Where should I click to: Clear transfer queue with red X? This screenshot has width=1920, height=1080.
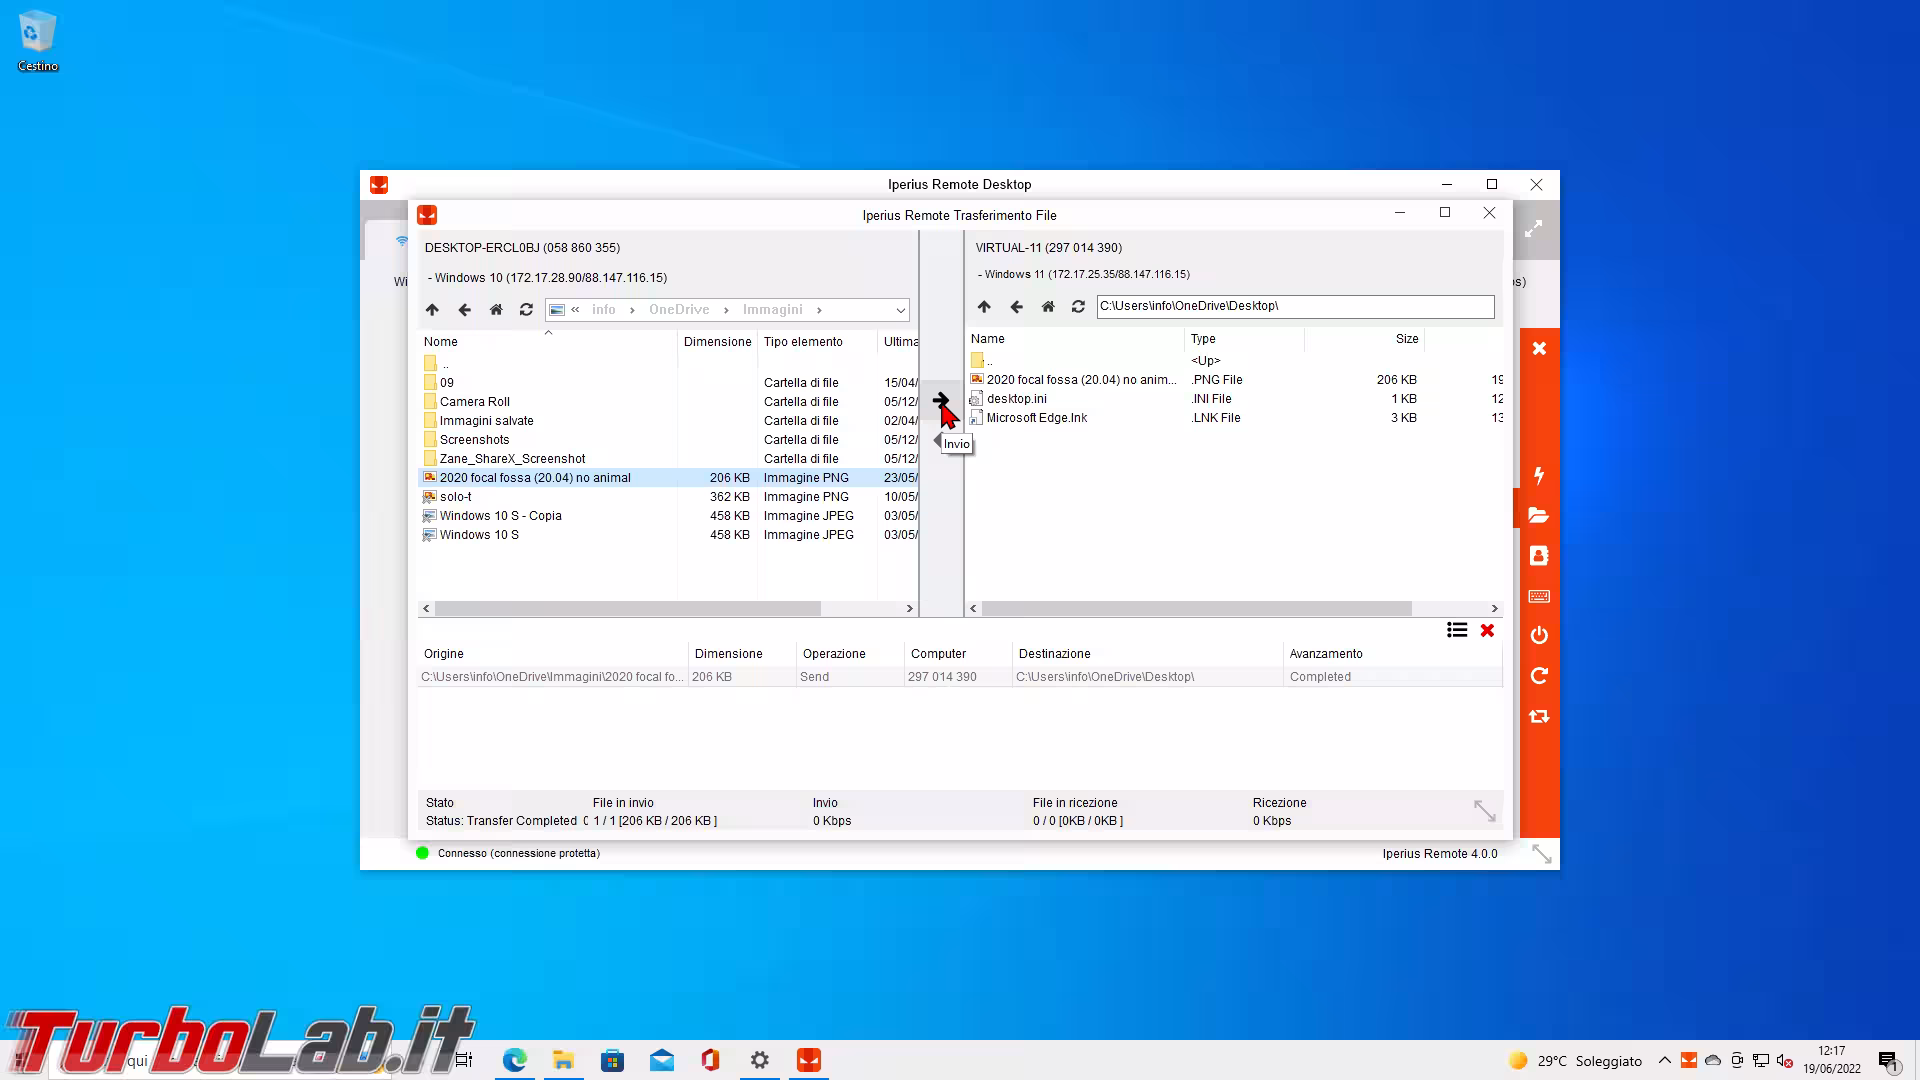pyautogui.click(x=1487, y=630)
